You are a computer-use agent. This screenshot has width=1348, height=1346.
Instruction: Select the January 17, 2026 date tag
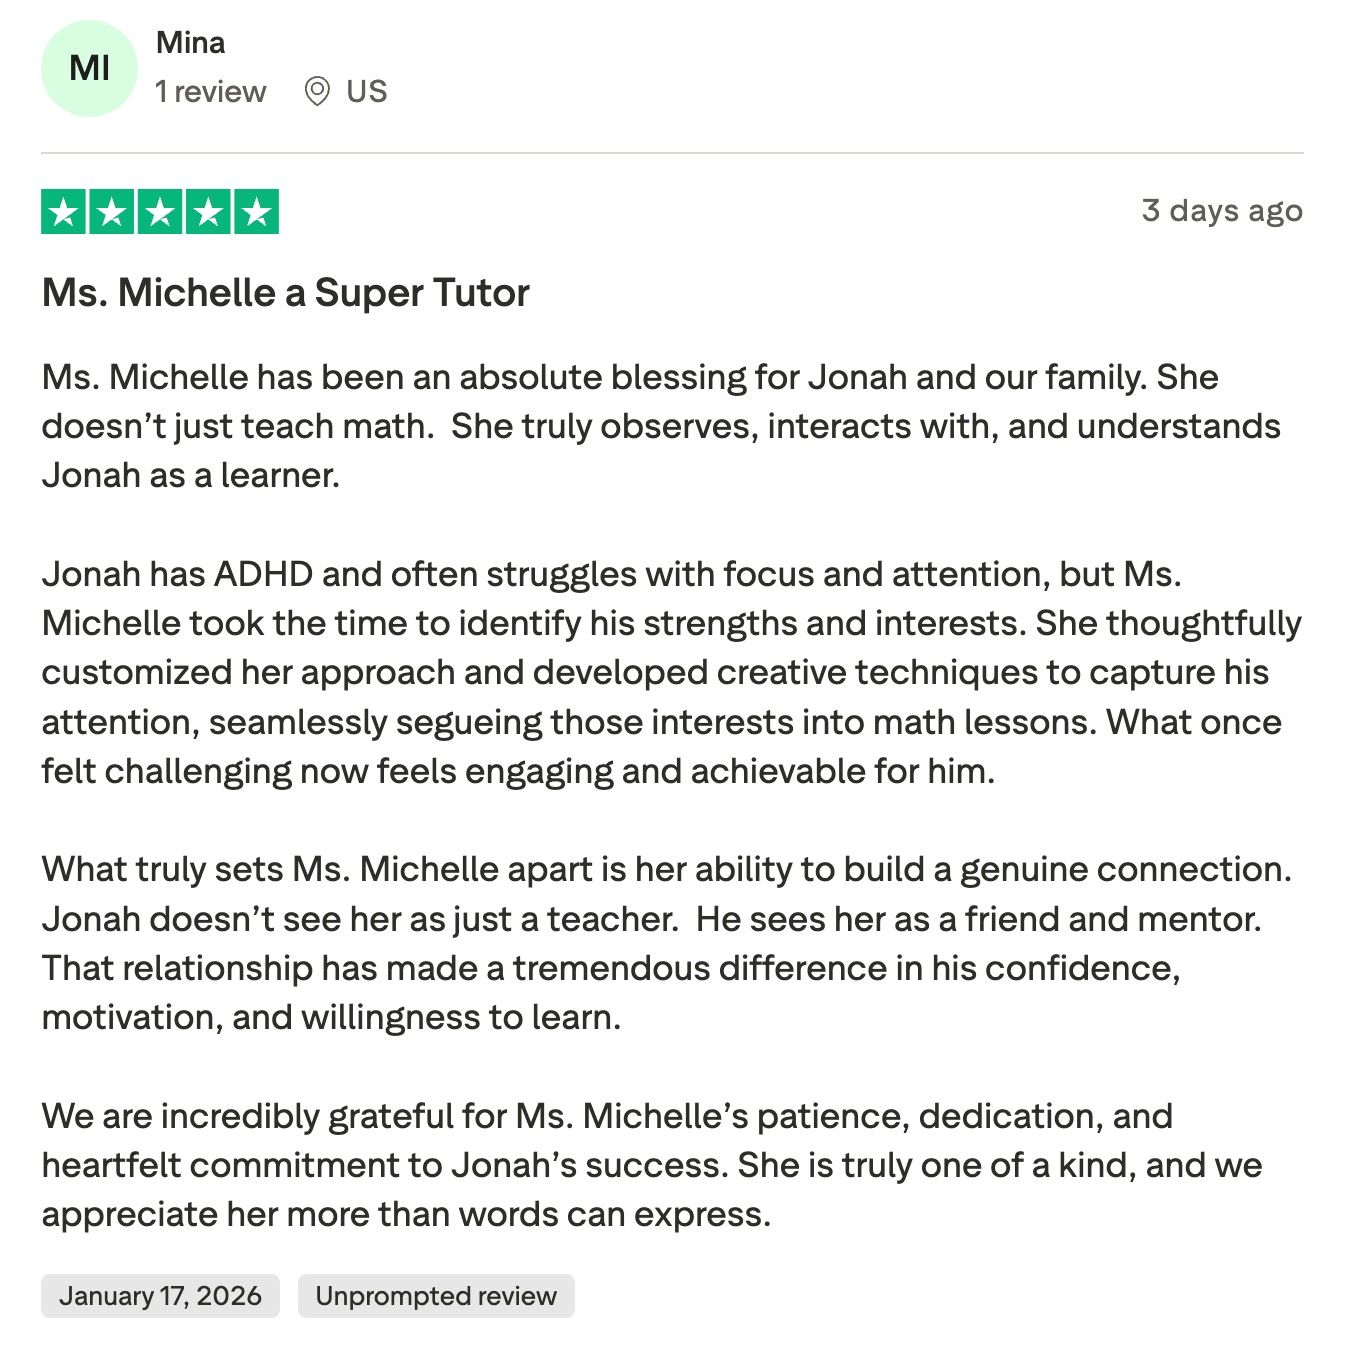[159, 1295]
